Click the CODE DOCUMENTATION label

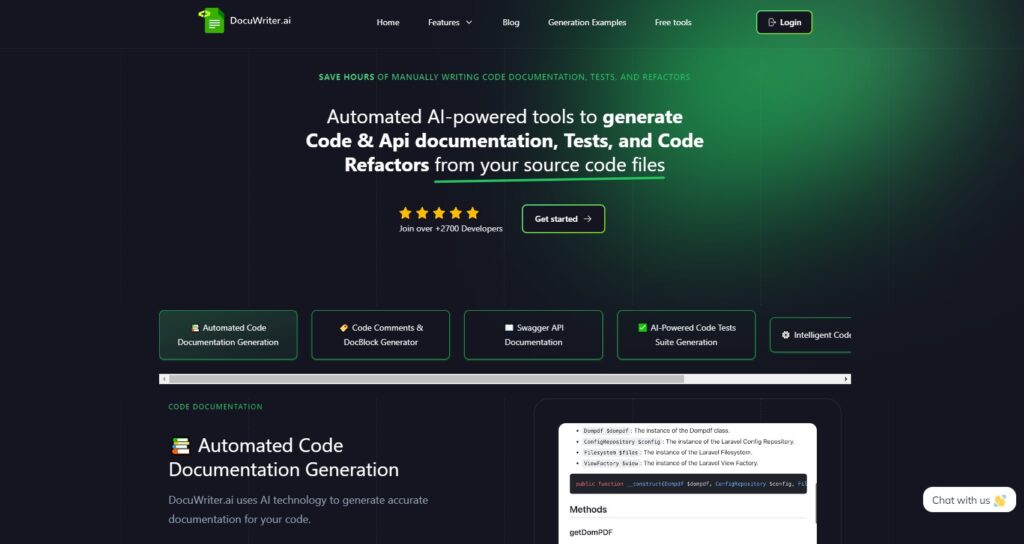[x=216, y=407]
